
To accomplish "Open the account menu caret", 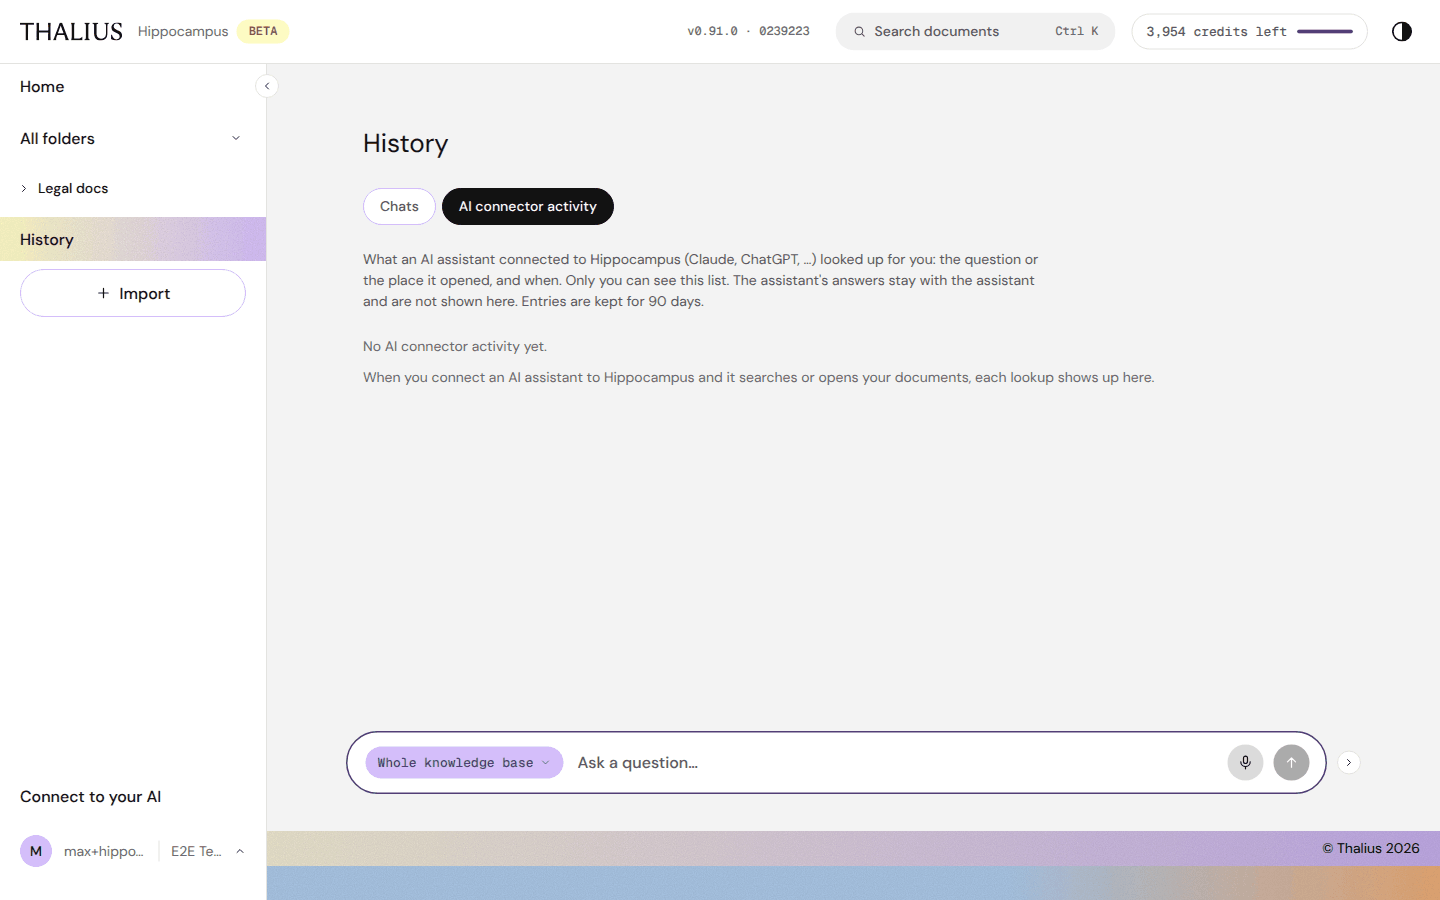I will [240, 851].
